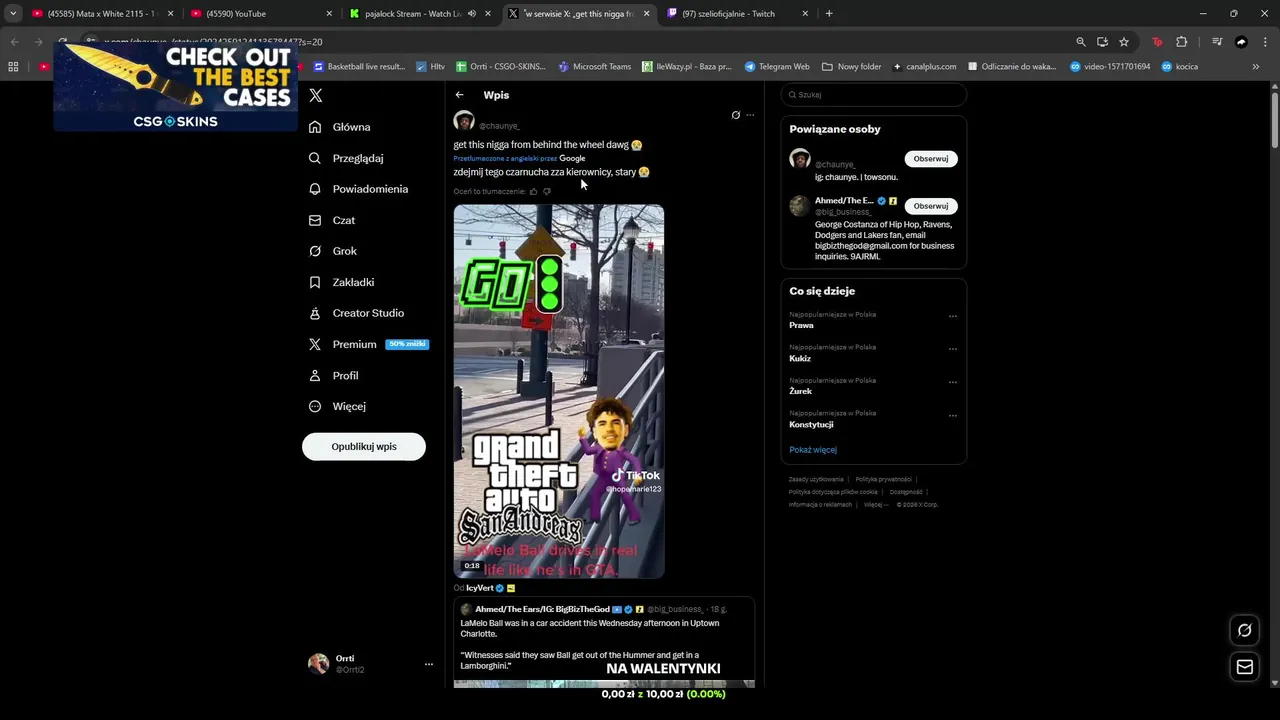Open trending topic Kukiz
Screen dimensions: 1280x720
[x=800, y=359]
